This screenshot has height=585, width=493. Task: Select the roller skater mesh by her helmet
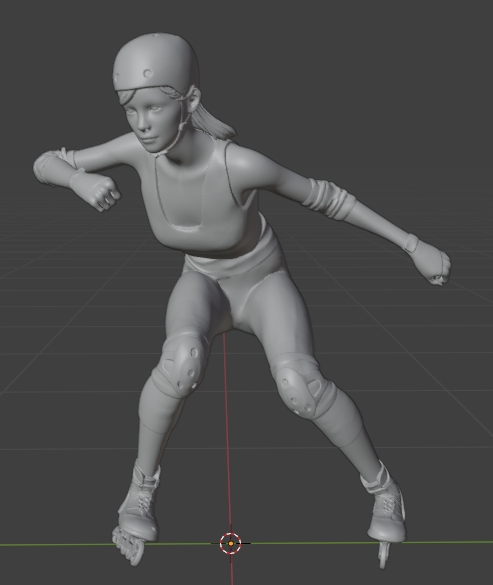pos(156,62)
